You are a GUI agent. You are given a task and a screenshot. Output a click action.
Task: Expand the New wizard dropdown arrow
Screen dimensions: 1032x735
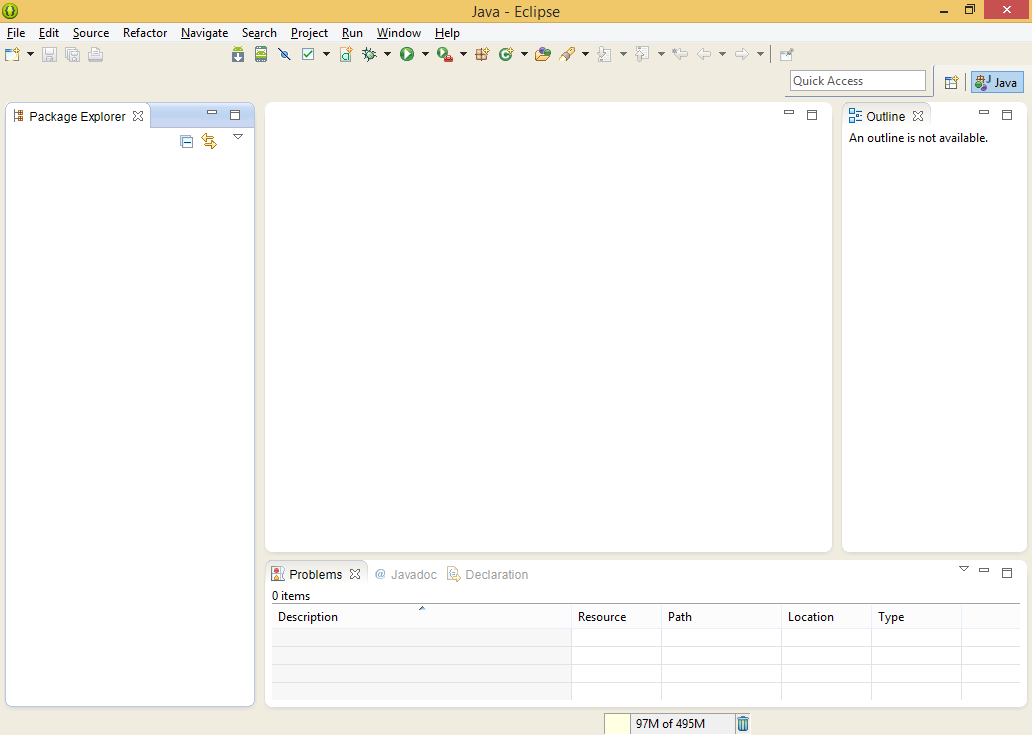coord(30,55)
